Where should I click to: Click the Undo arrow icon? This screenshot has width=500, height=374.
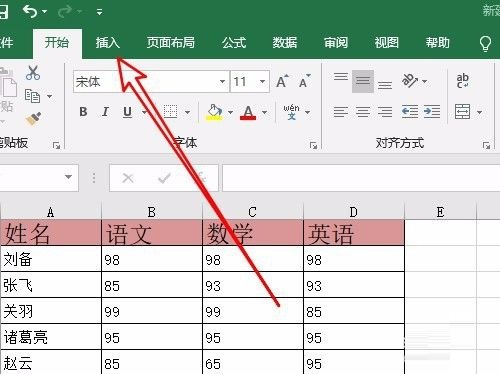[30, 12]
